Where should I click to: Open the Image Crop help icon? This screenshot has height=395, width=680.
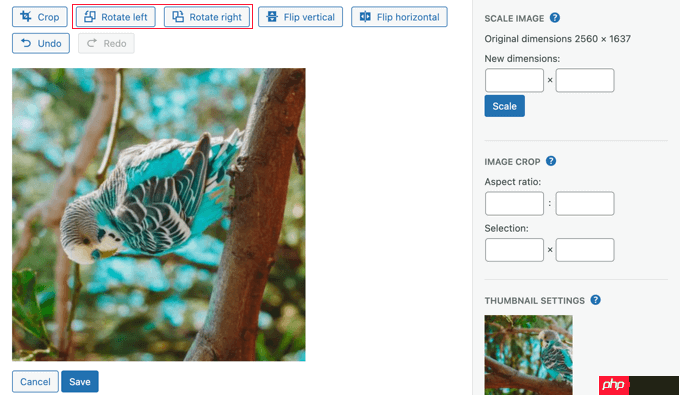(x=551, y=161)
